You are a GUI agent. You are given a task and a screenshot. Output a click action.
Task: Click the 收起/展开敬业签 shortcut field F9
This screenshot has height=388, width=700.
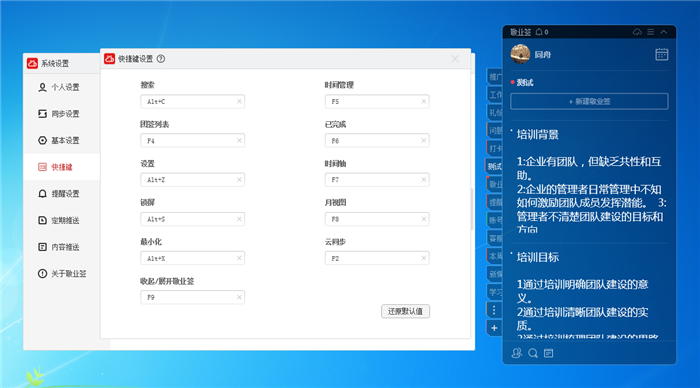192,297
